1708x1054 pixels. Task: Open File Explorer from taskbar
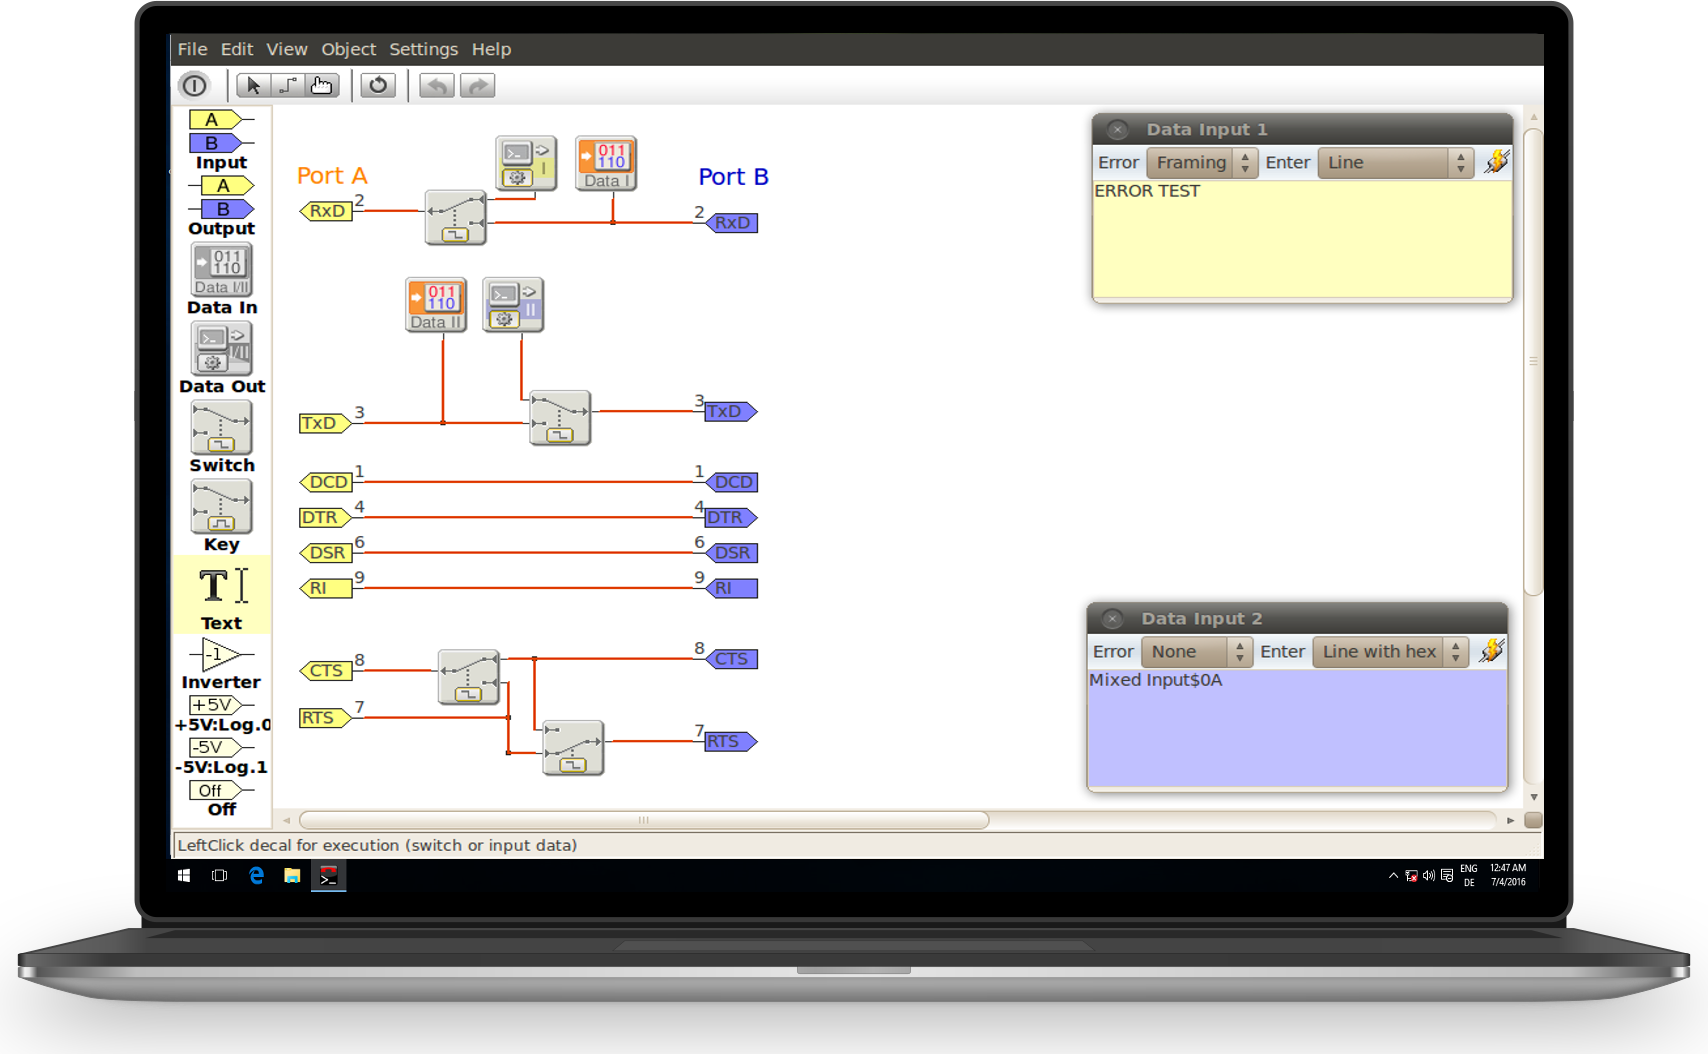point(292,876)
